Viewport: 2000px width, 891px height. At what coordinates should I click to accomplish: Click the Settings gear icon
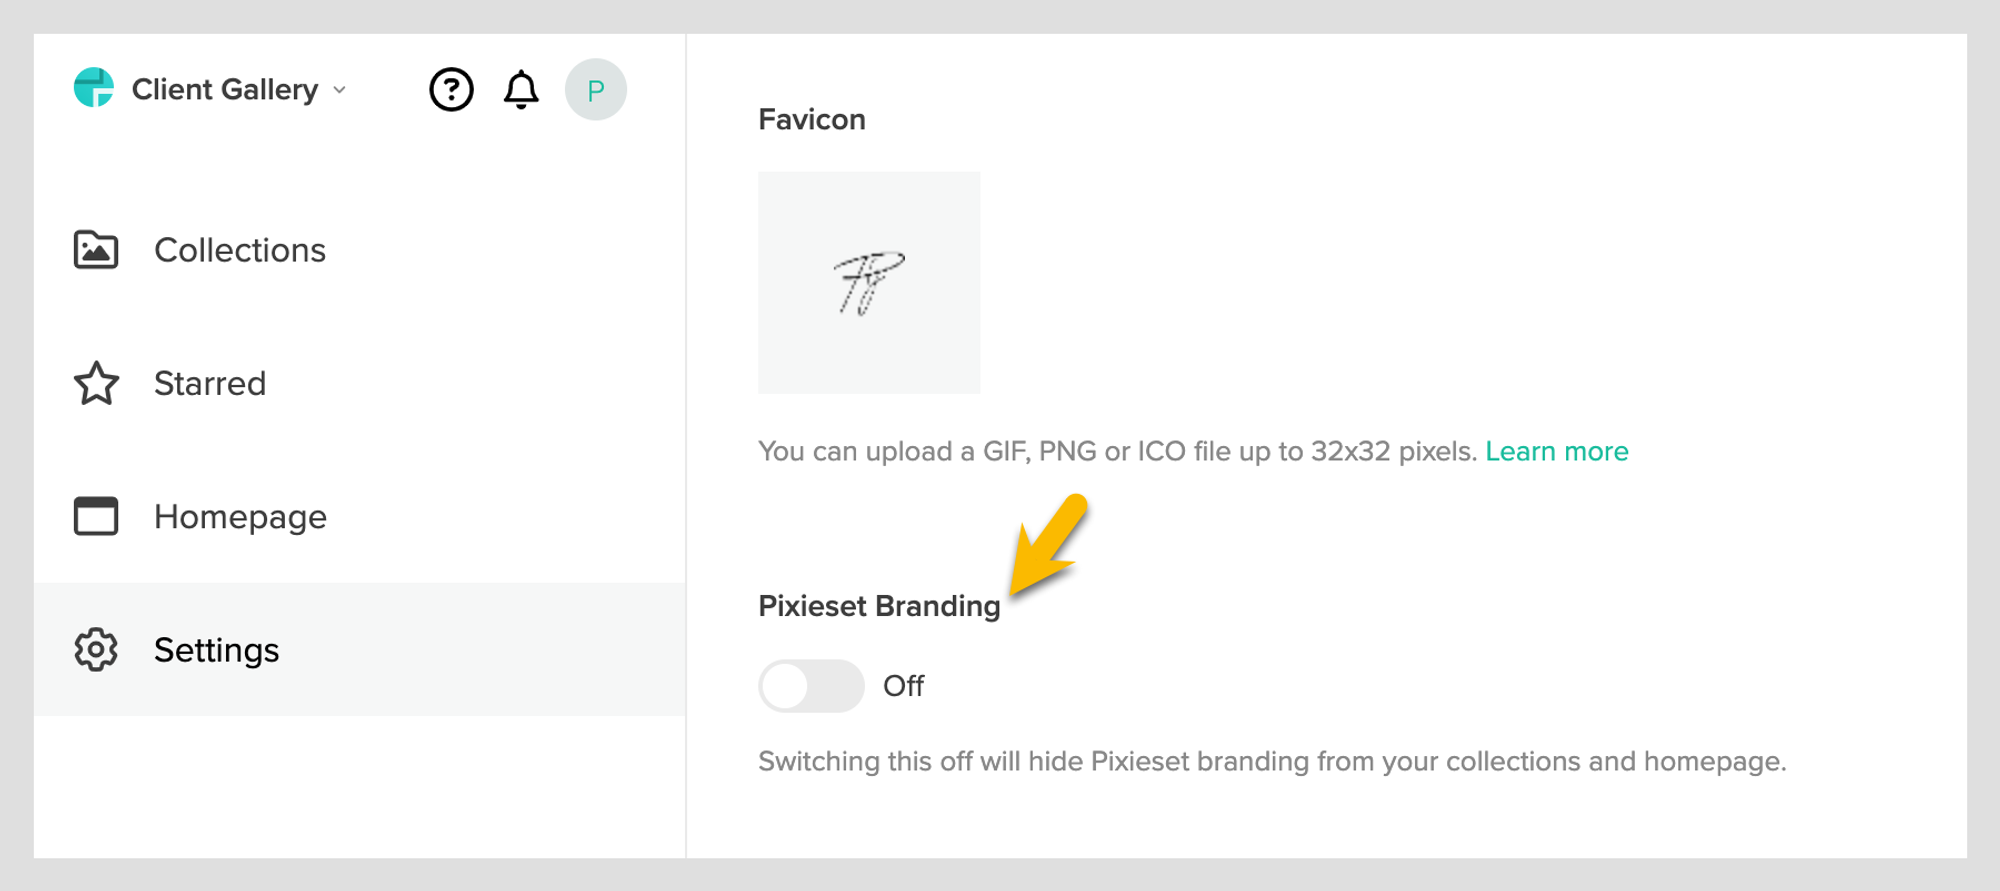coord(96,650)
